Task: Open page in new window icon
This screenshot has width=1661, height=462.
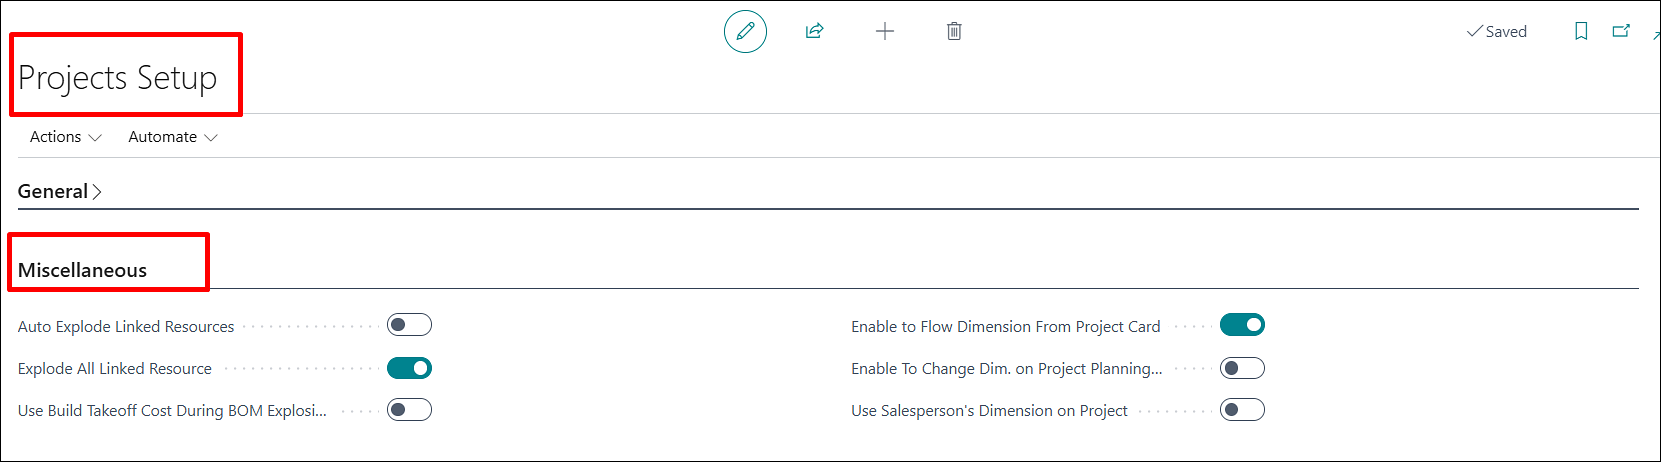Action: (x=1621, y=31)
